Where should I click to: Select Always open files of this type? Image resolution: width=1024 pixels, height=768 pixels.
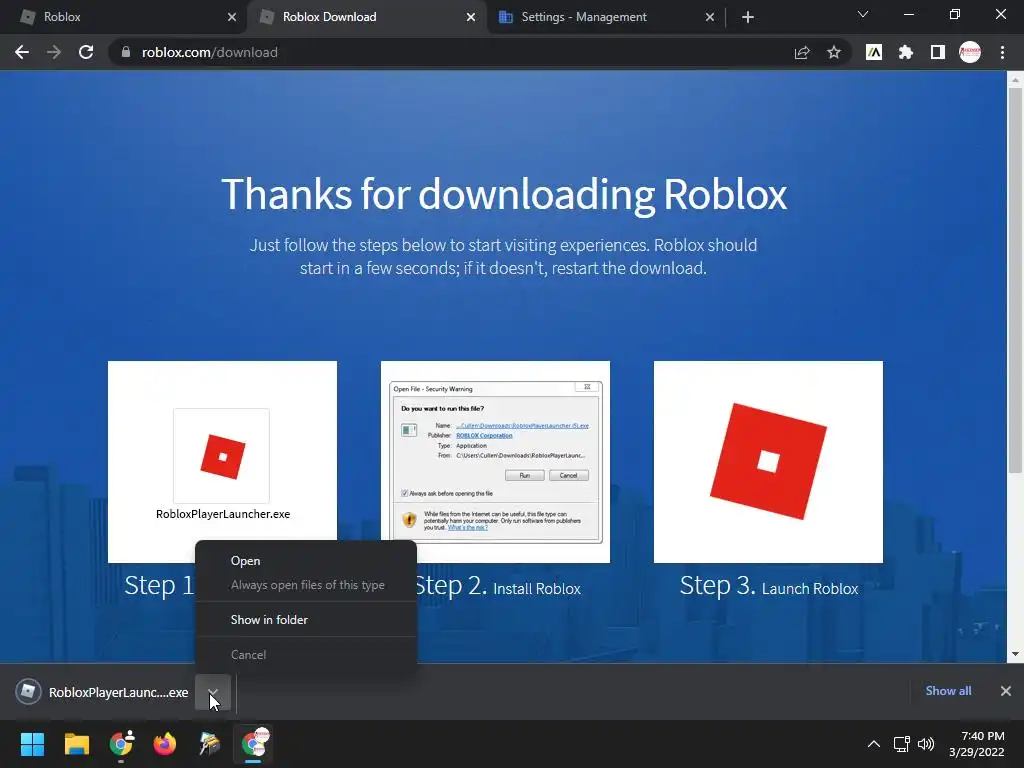point(306,585)
